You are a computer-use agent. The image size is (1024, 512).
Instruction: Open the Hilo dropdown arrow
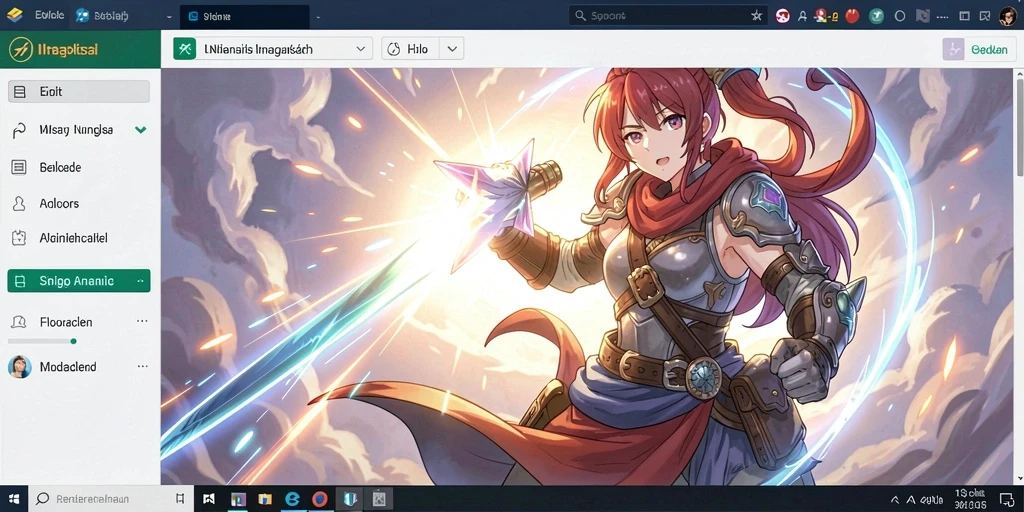click(451, 49)
